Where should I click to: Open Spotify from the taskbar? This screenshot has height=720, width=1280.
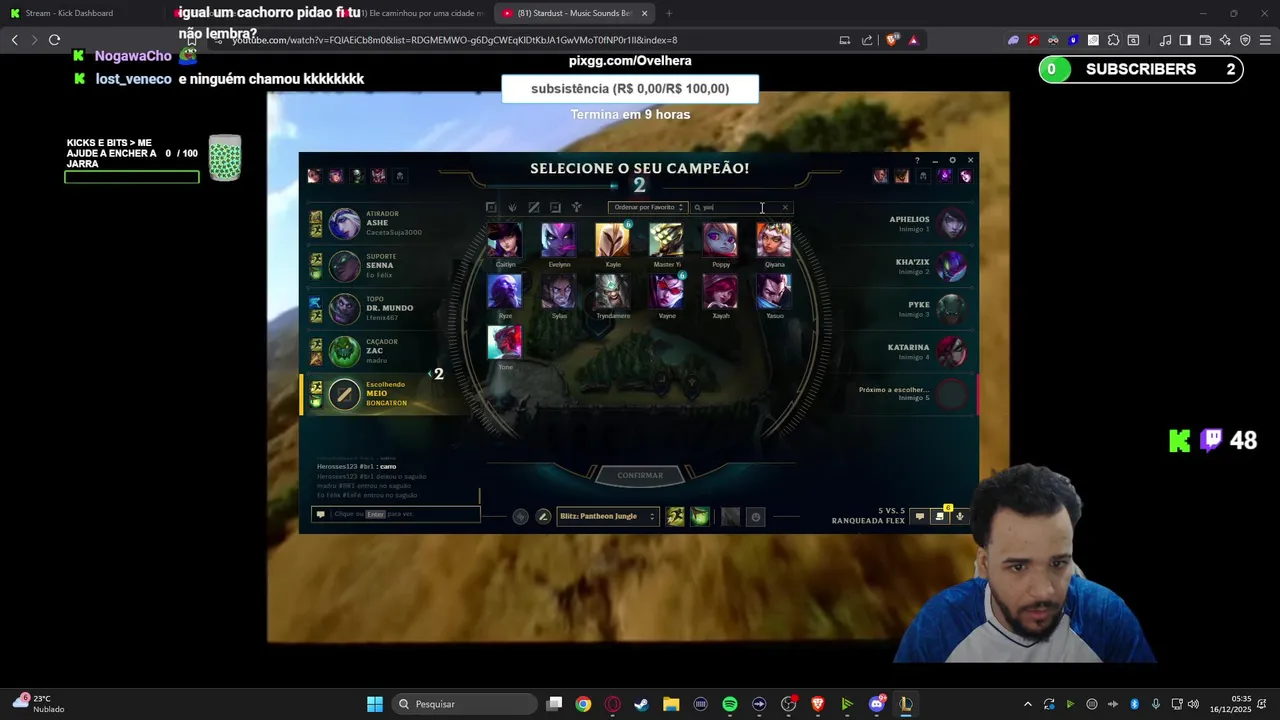tap(730, 704)
